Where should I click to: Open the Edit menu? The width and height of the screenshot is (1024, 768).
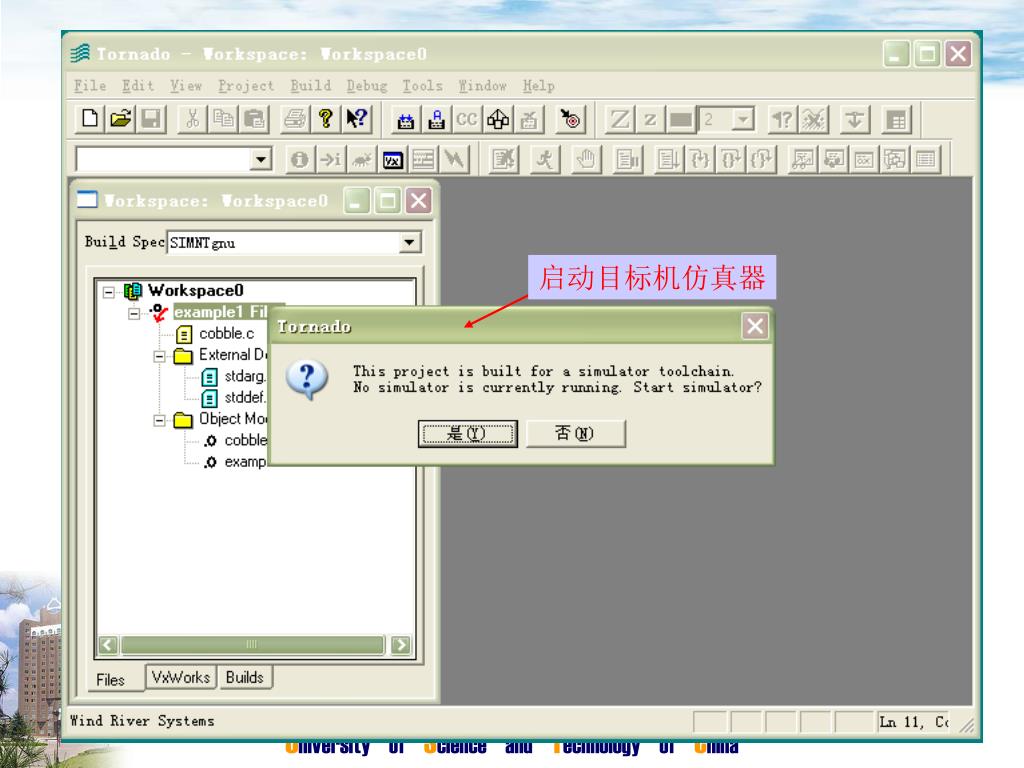tap(138, 86)
